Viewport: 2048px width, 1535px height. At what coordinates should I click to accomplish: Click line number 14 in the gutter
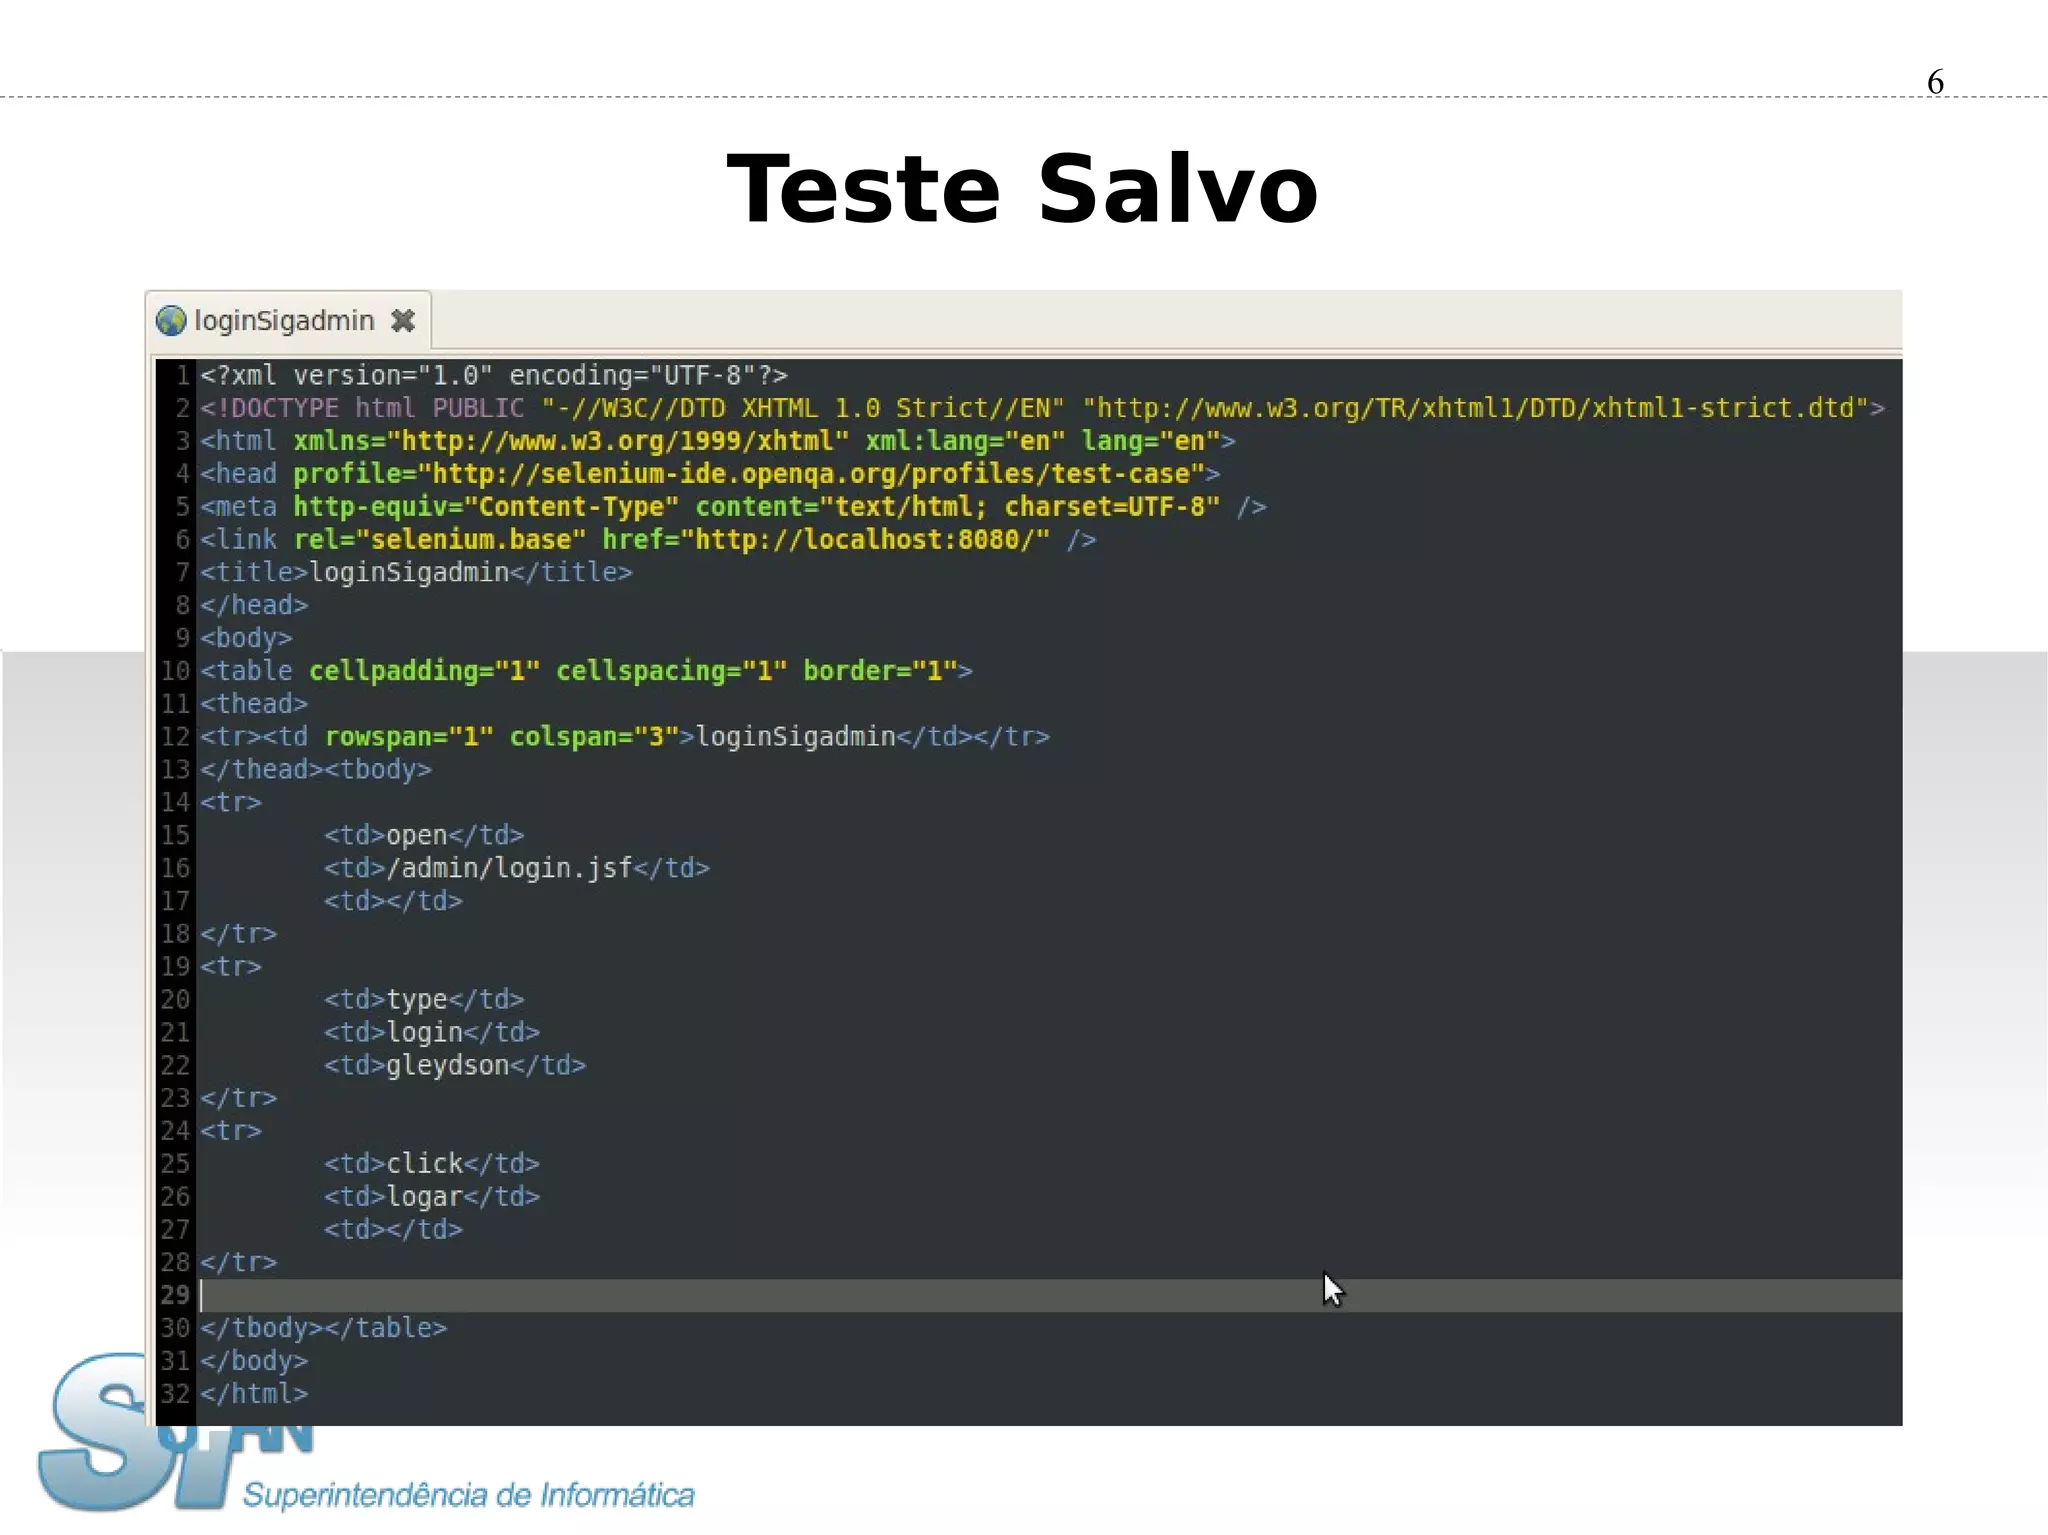pos(175,803)
